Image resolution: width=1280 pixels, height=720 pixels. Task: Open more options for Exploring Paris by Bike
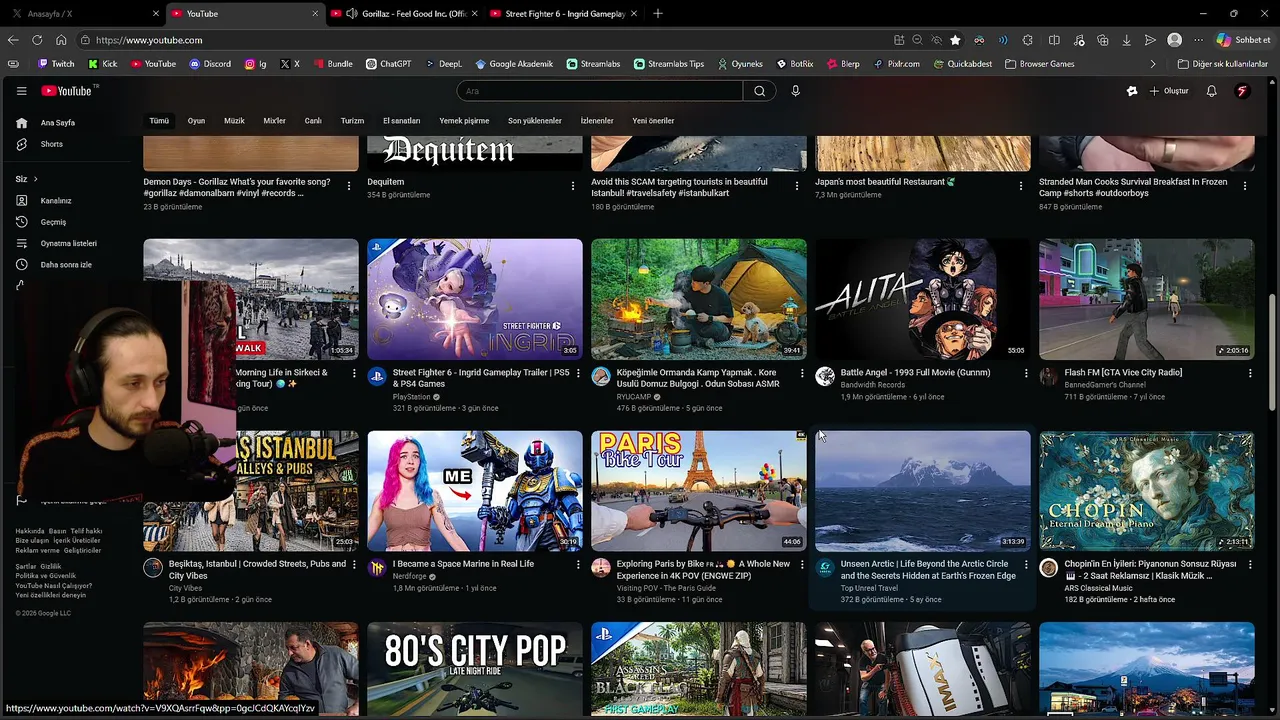[x=802, y=565]
